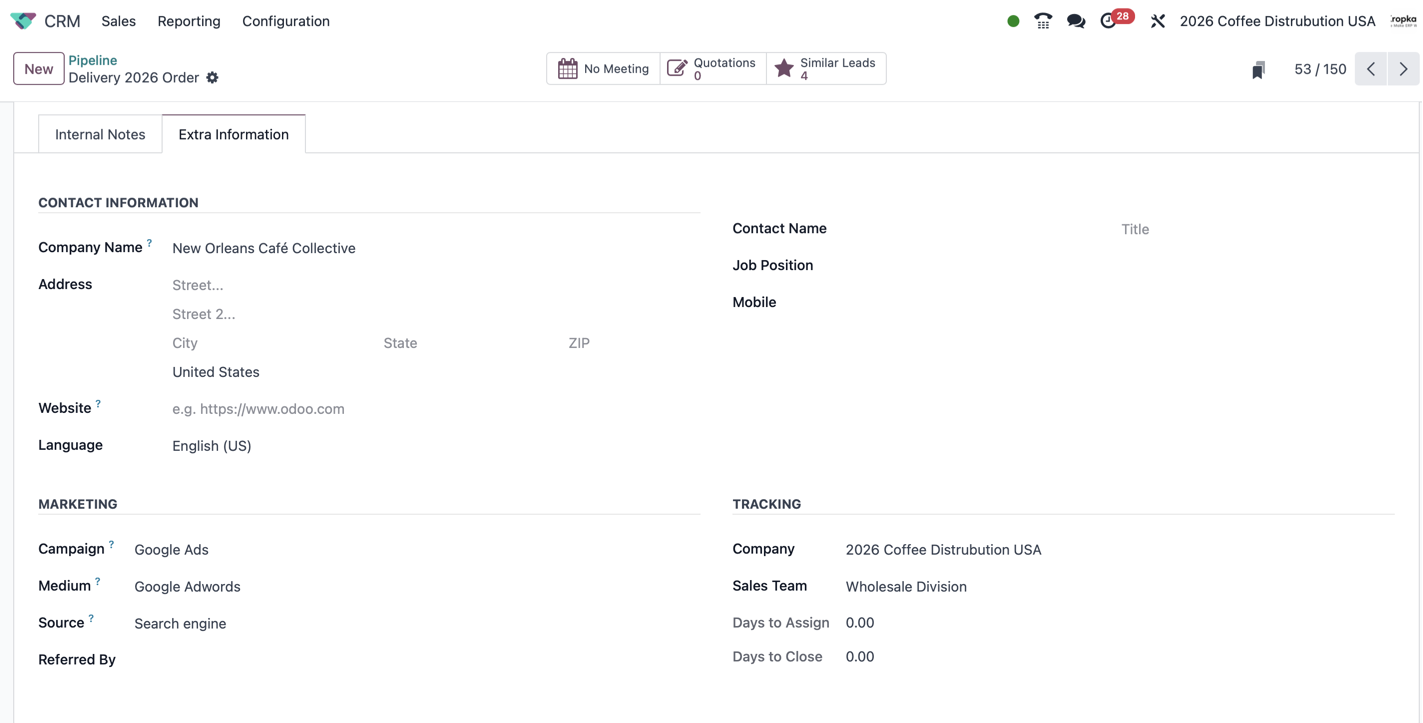
Task: Click the New button
Action: pos(39,69)
